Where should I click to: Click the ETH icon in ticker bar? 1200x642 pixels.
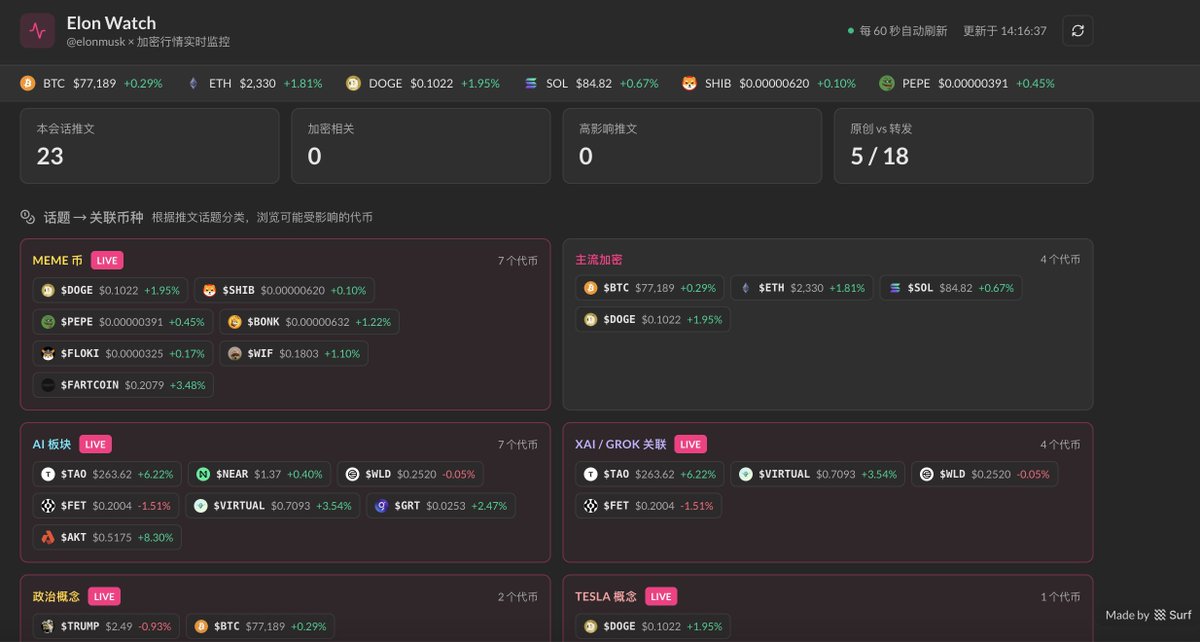click(x=193, y=83)
